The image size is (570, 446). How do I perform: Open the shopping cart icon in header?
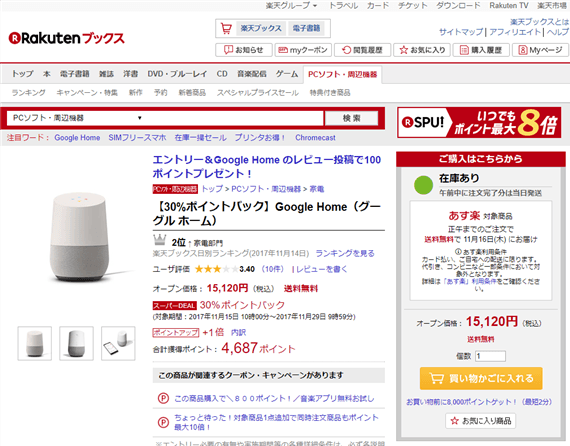pos(226,28)
